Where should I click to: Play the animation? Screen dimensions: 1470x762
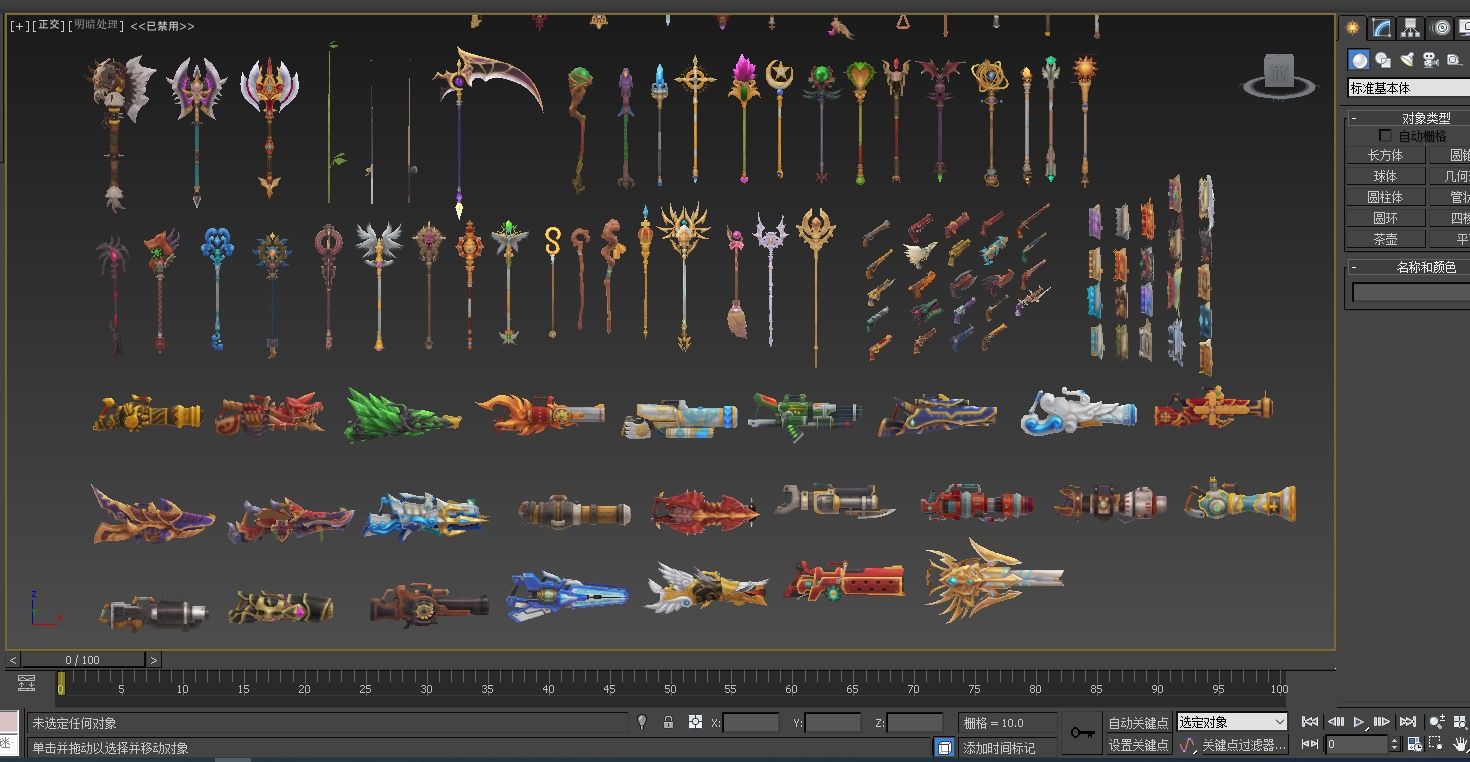pos(1359,721)
